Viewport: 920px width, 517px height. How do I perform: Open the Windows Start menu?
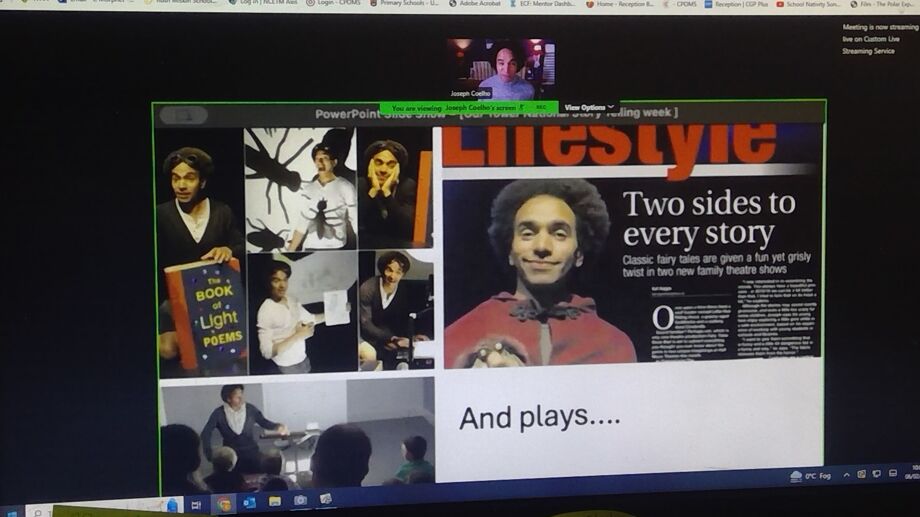point(8,512)
